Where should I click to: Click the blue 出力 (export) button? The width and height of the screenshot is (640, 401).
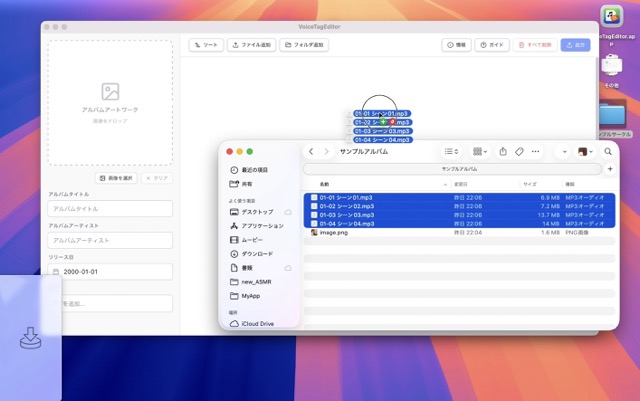click(x=576, y=45)
